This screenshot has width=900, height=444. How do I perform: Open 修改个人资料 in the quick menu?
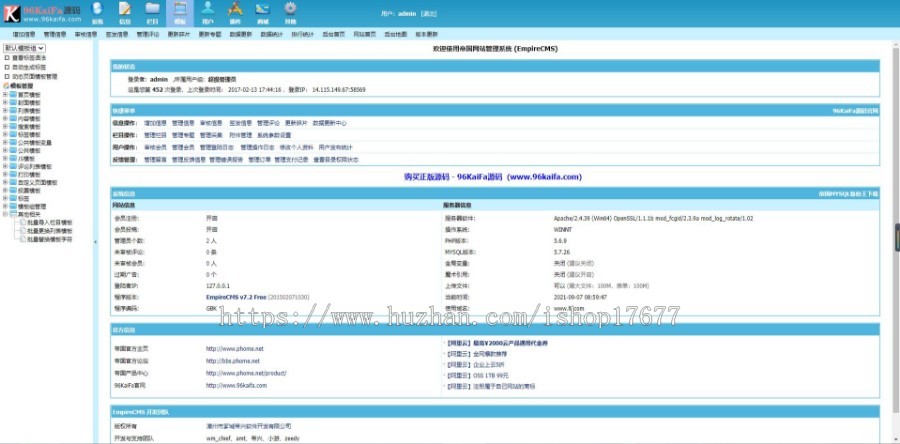[297, 147]
